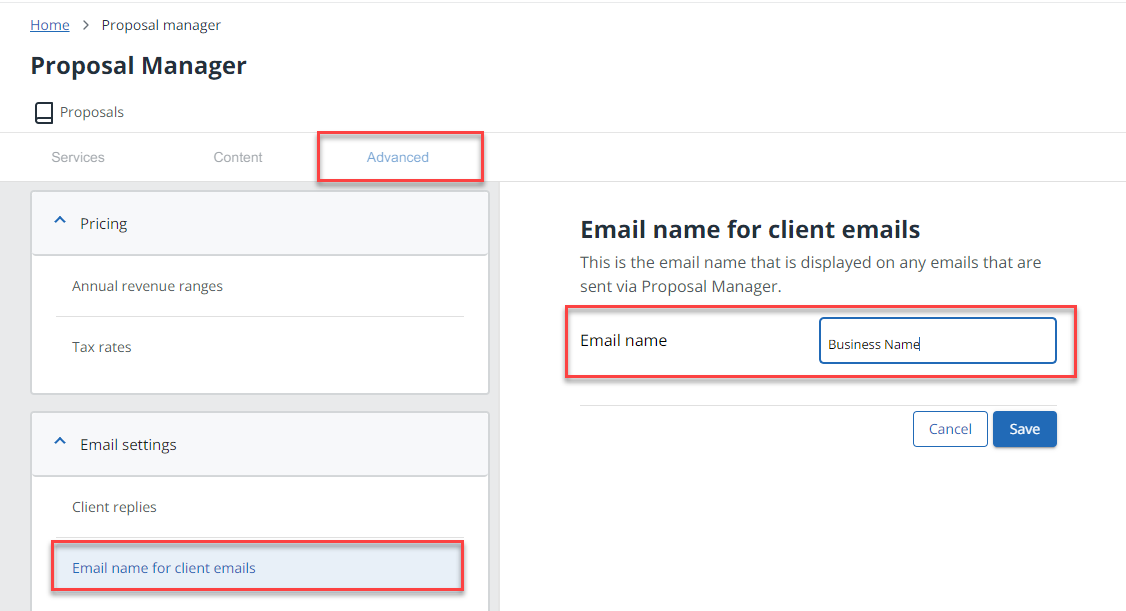Screen dimensions: 1126x611
Task: Select Email name for client emails item
Action: tap(164, 568)
